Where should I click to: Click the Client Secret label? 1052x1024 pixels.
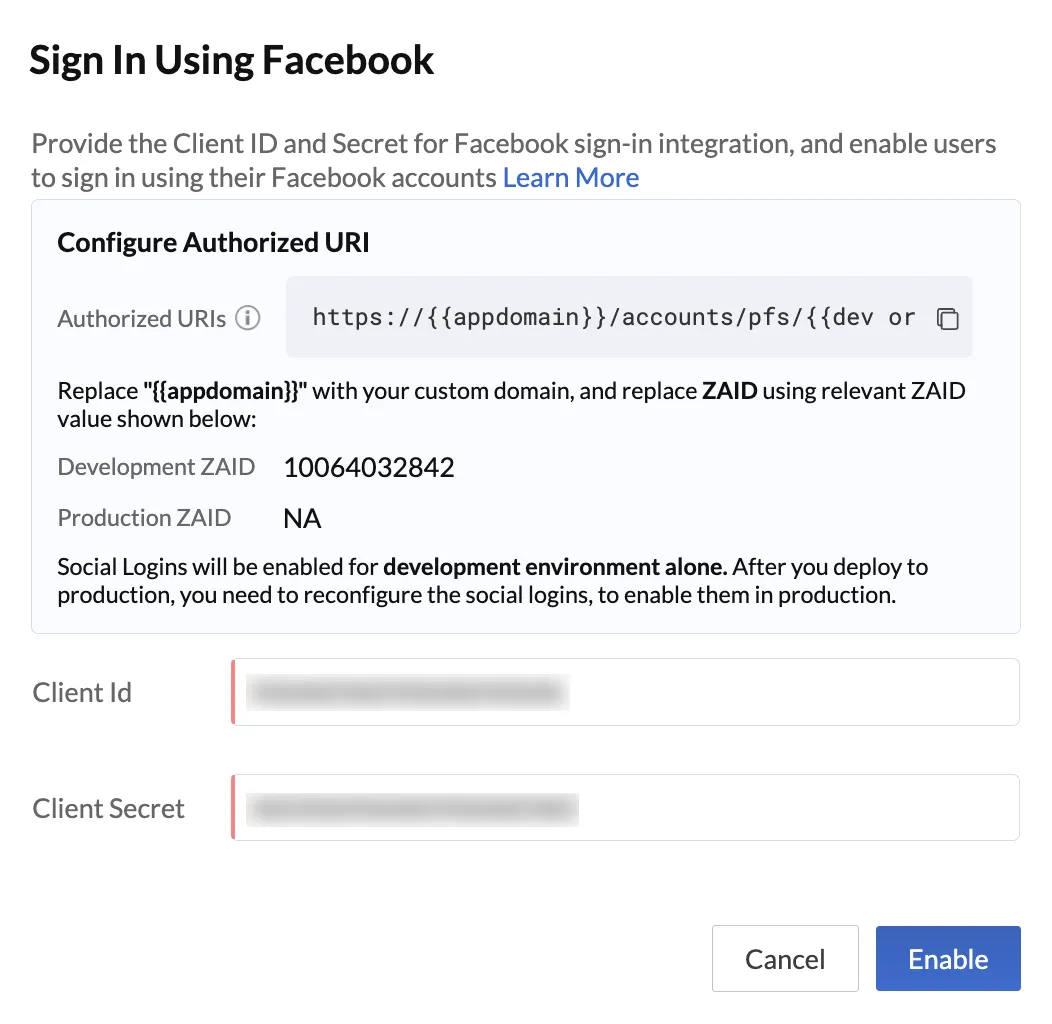[x=108, y=808]
